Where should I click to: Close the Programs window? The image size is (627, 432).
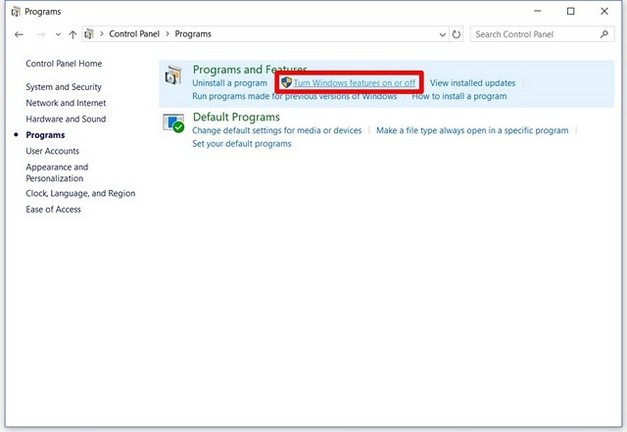tap(604, 11)
